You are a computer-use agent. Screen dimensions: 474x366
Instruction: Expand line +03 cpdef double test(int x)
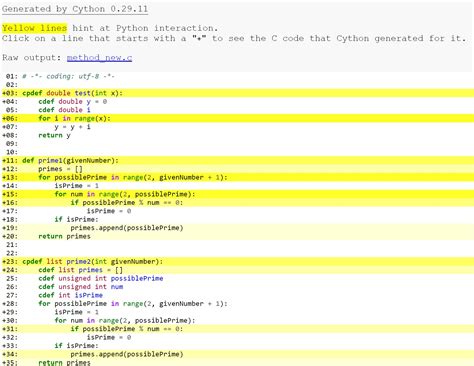(237, 93)
